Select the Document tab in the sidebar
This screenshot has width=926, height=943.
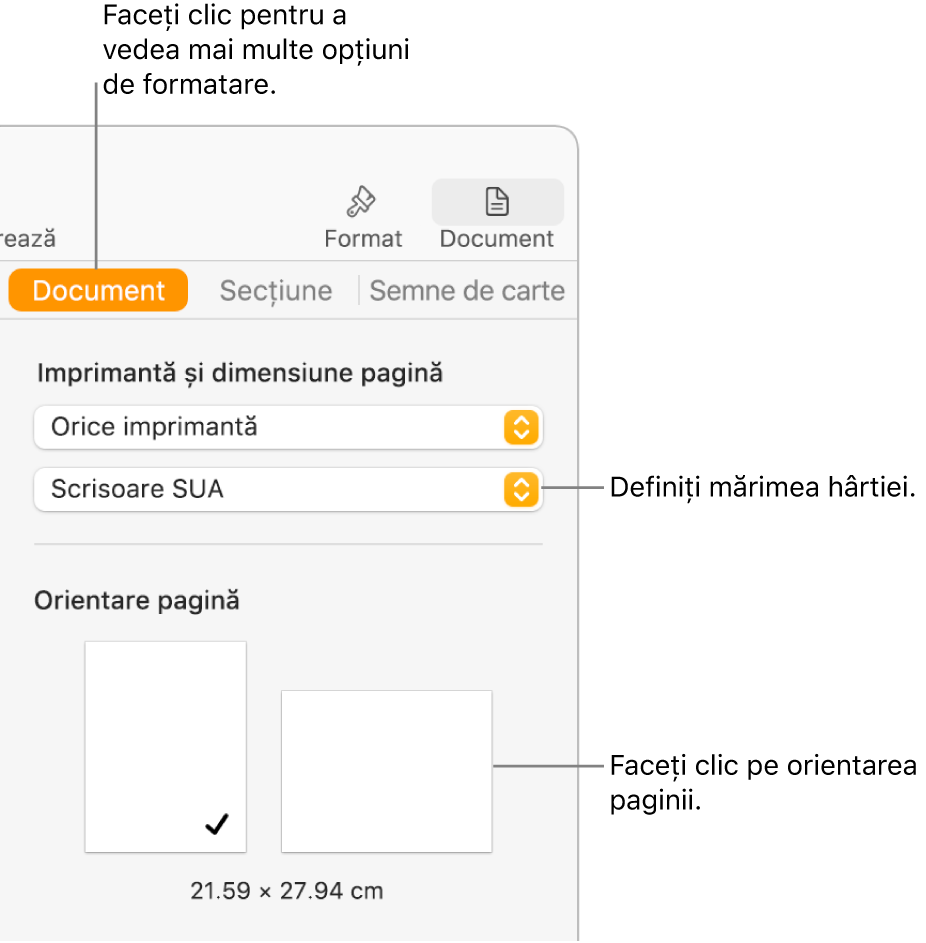coord(97,290)
